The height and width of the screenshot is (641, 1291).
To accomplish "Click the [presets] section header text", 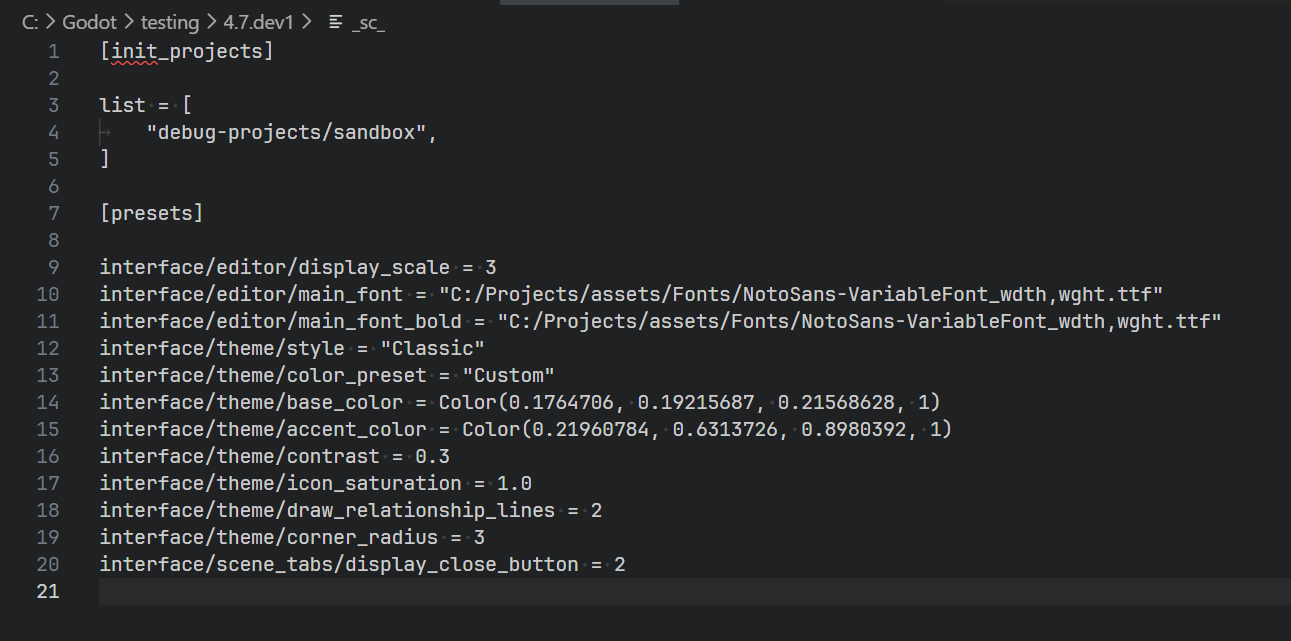I will coord(151,213).
